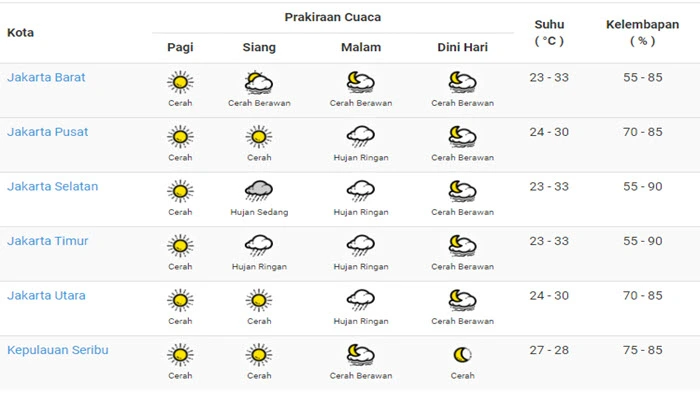
Task: Click Kepulauan Seribu Malam Cerah Berawan icon
Action: [361, 355]
